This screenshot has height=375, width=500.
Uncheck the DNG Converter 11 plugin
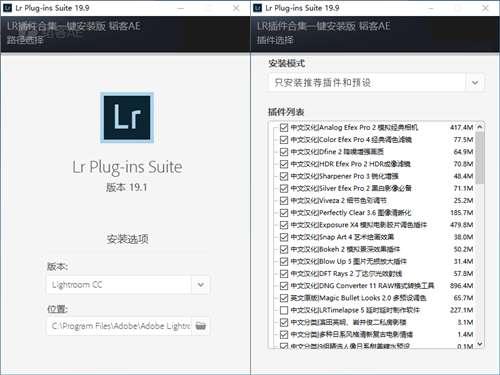[x=284, y=286]
